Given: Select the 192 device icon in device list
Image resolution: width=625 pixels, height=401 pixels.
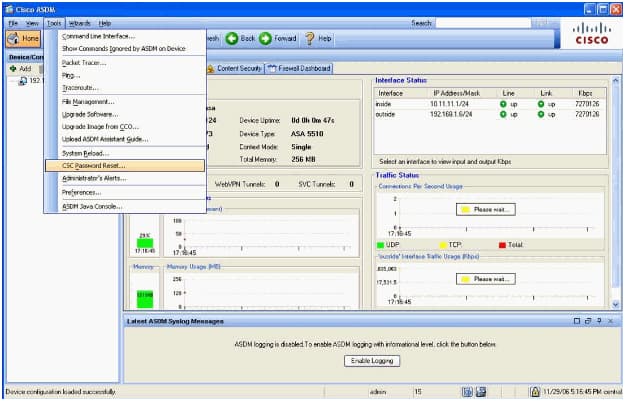Looking at the screenshot, I should tap(23, 81).
